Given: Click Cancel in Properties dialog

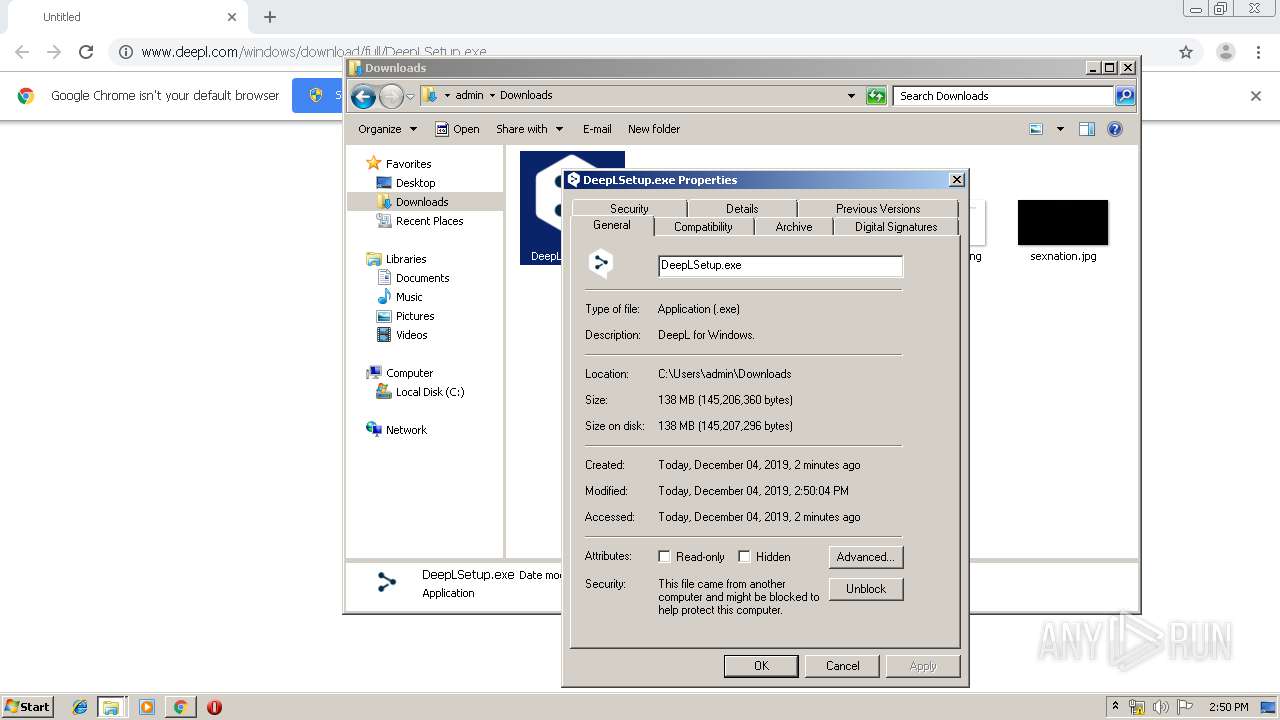Looking at the screenshot, I should [x=842, y=666].
